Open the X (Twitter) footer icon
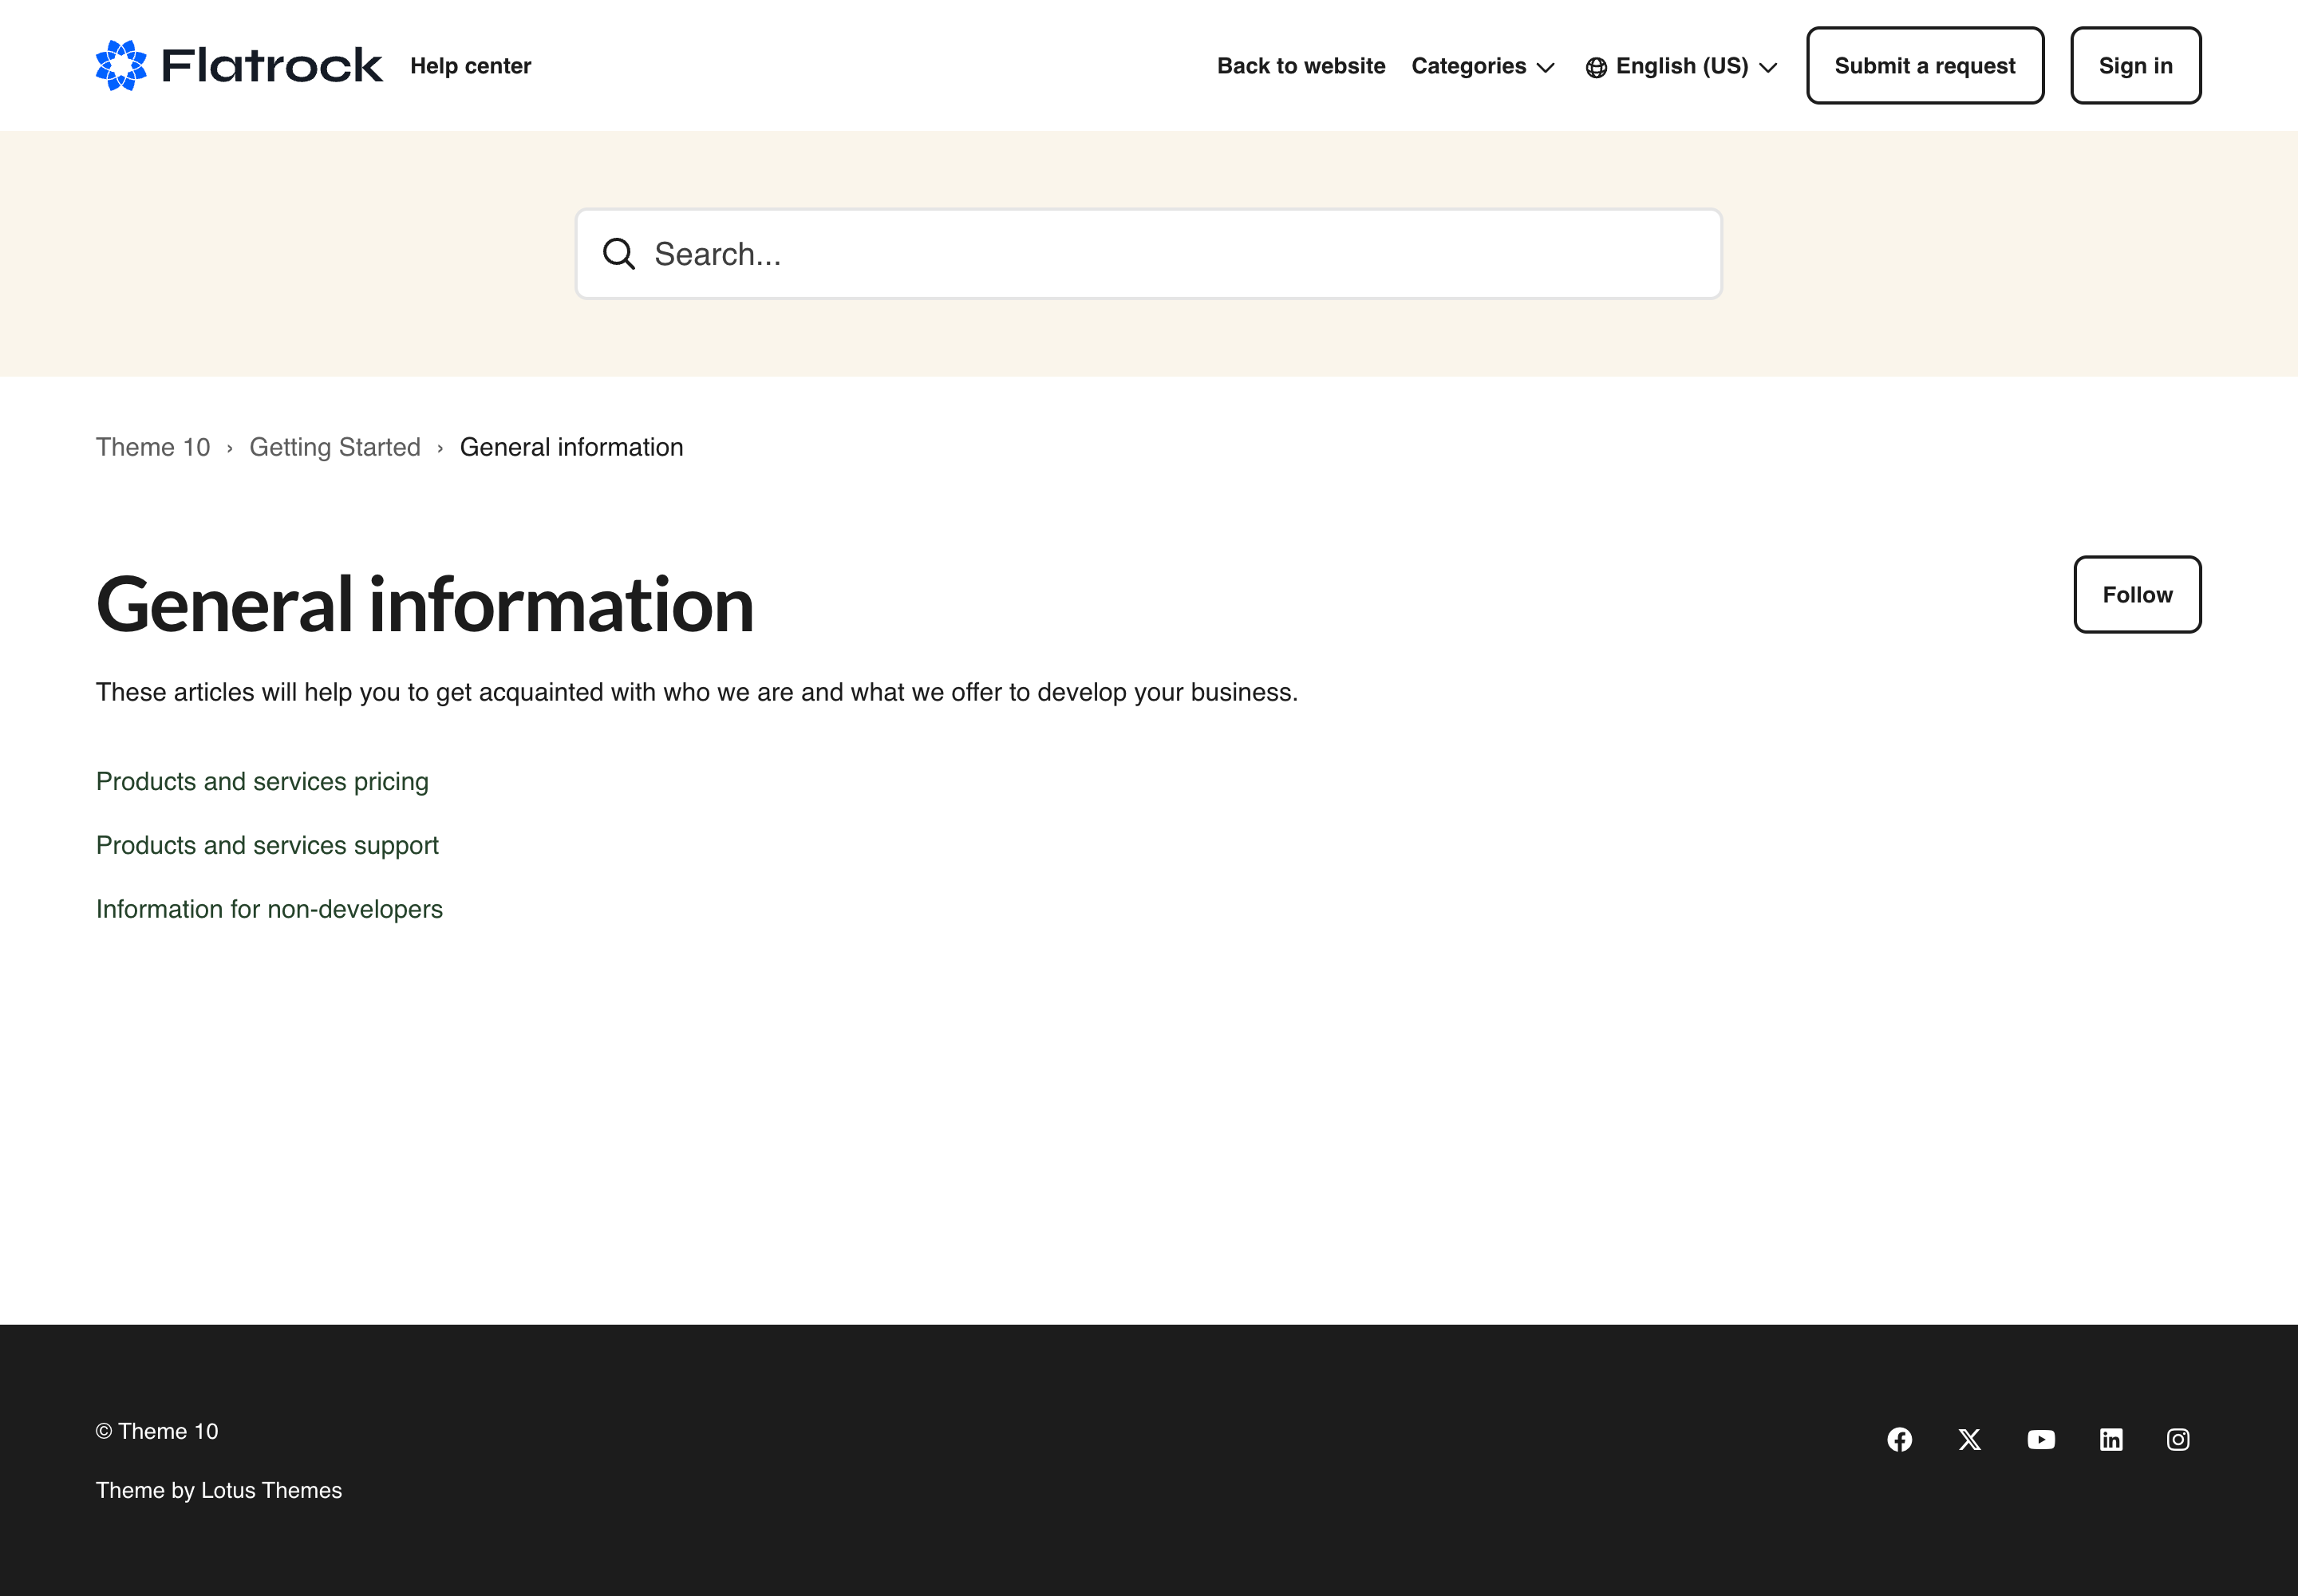Screen dimensions: 2298x1596 [x=1969, y=1439]
